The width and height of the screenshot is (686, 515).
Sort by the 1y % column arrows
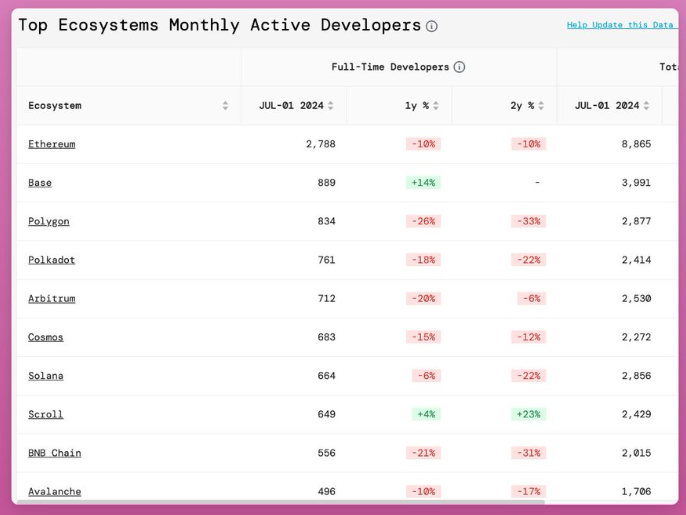(436, 105)
